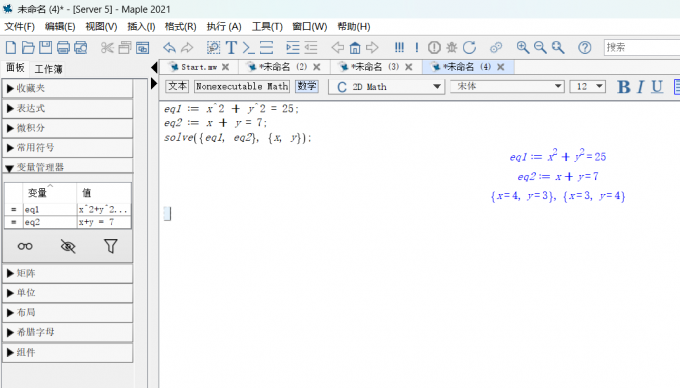Outdent section with the outdent icon
This screenshot has width=680, height=388.
[x=311, y=47]
